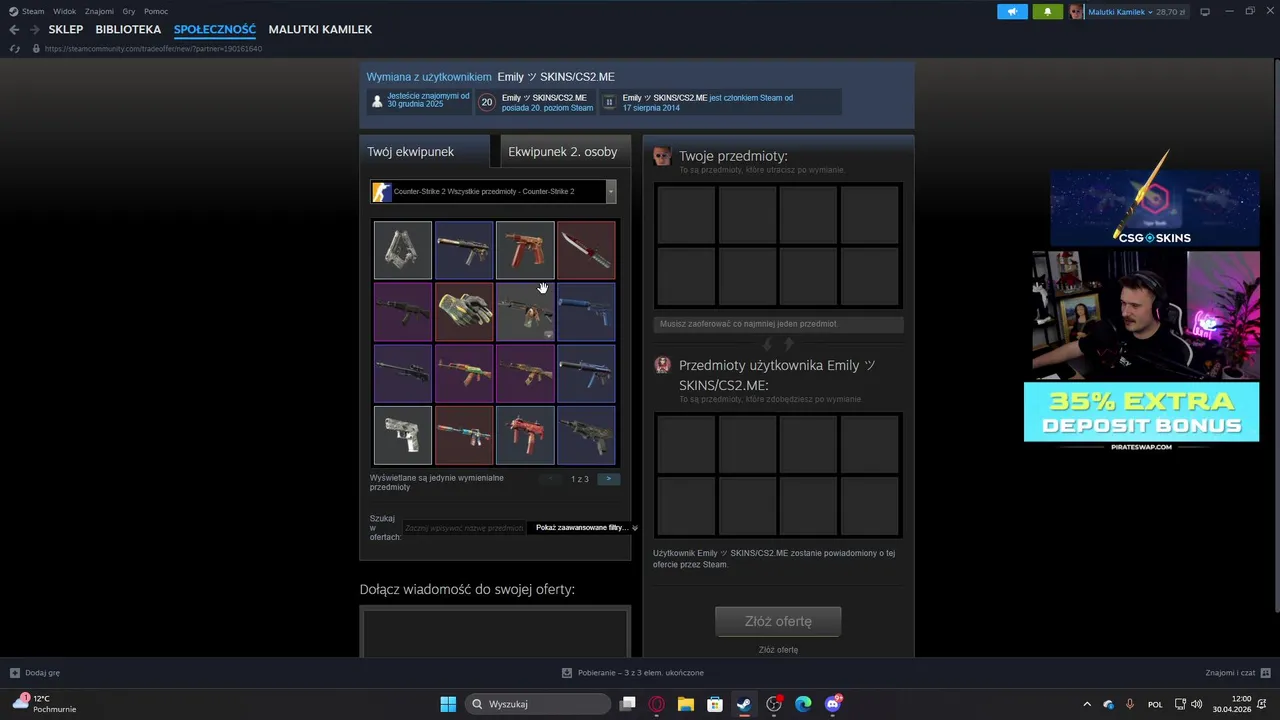Screen dimensions: 1280x720
Task: Select the black AK-47 on purple background
Action: 403,312
